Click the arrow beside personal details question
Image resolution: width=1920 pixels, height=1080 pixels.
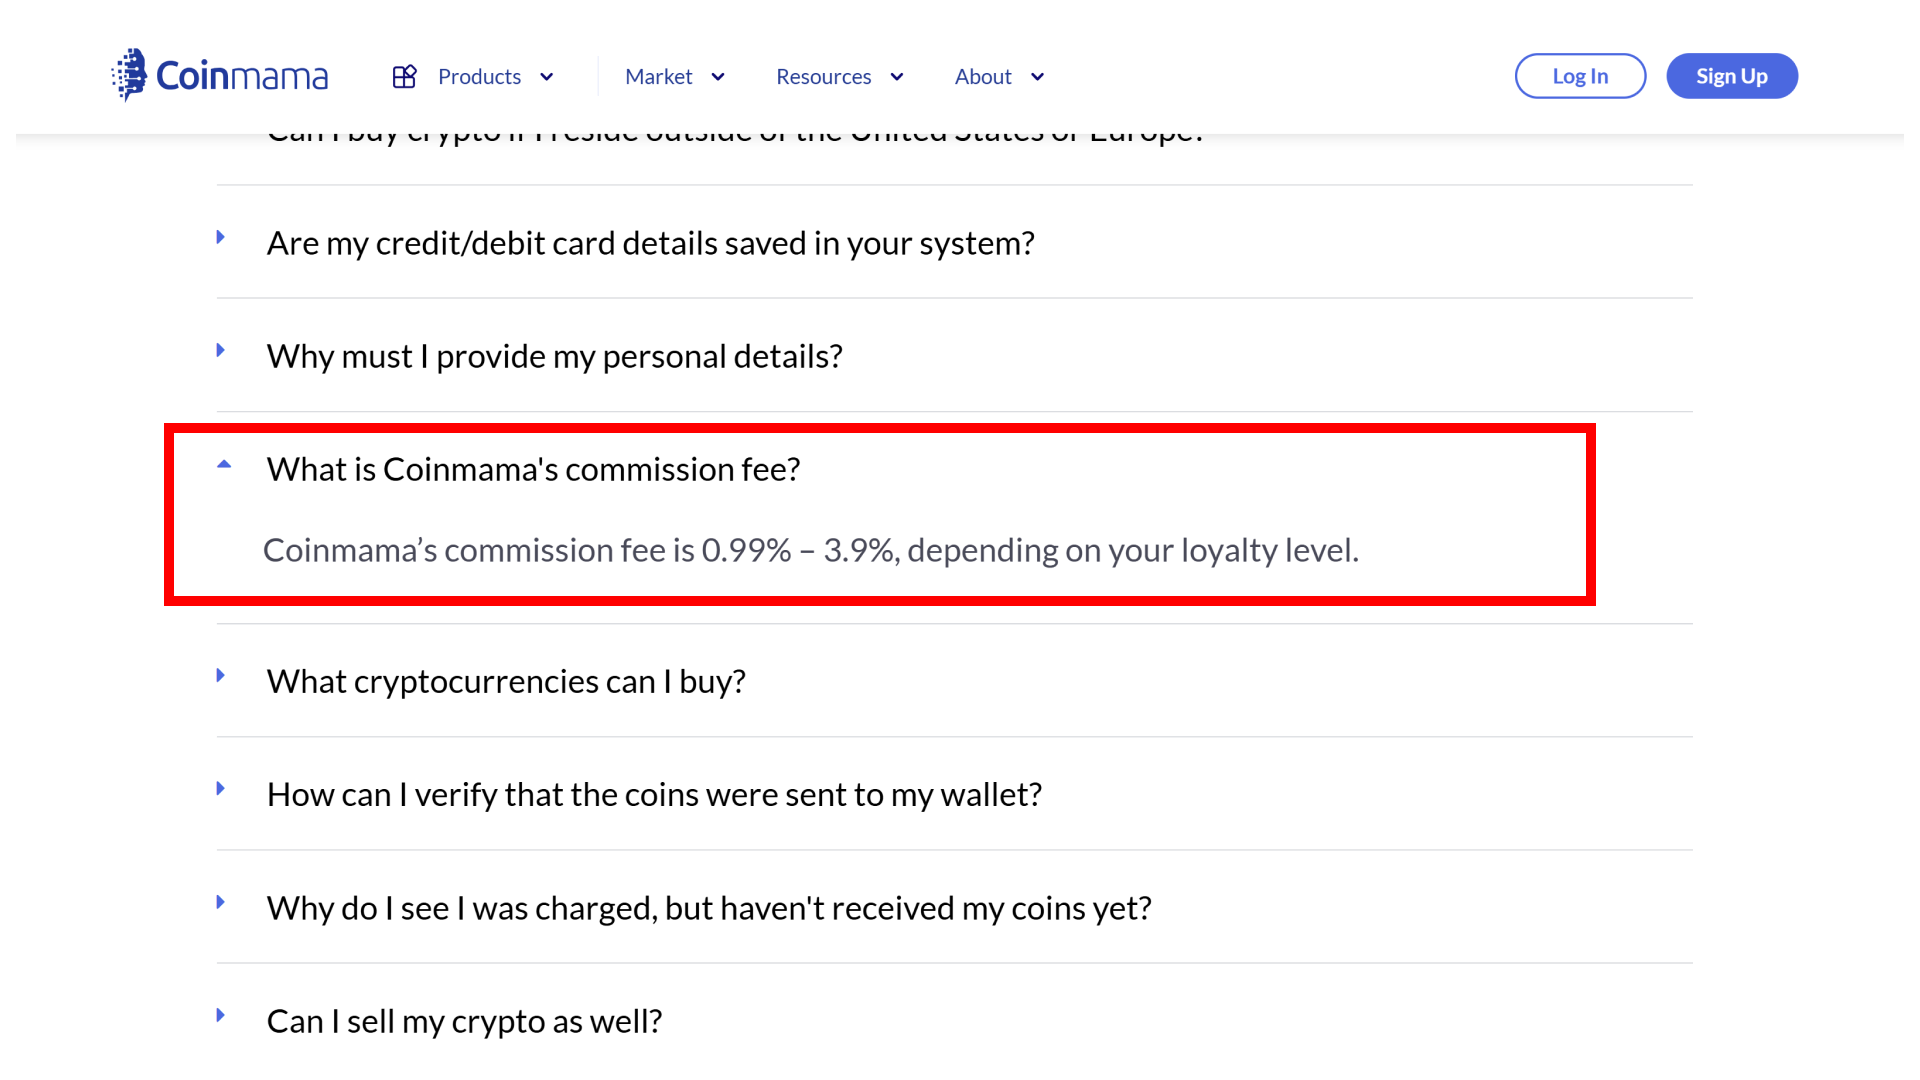[220, 350]
